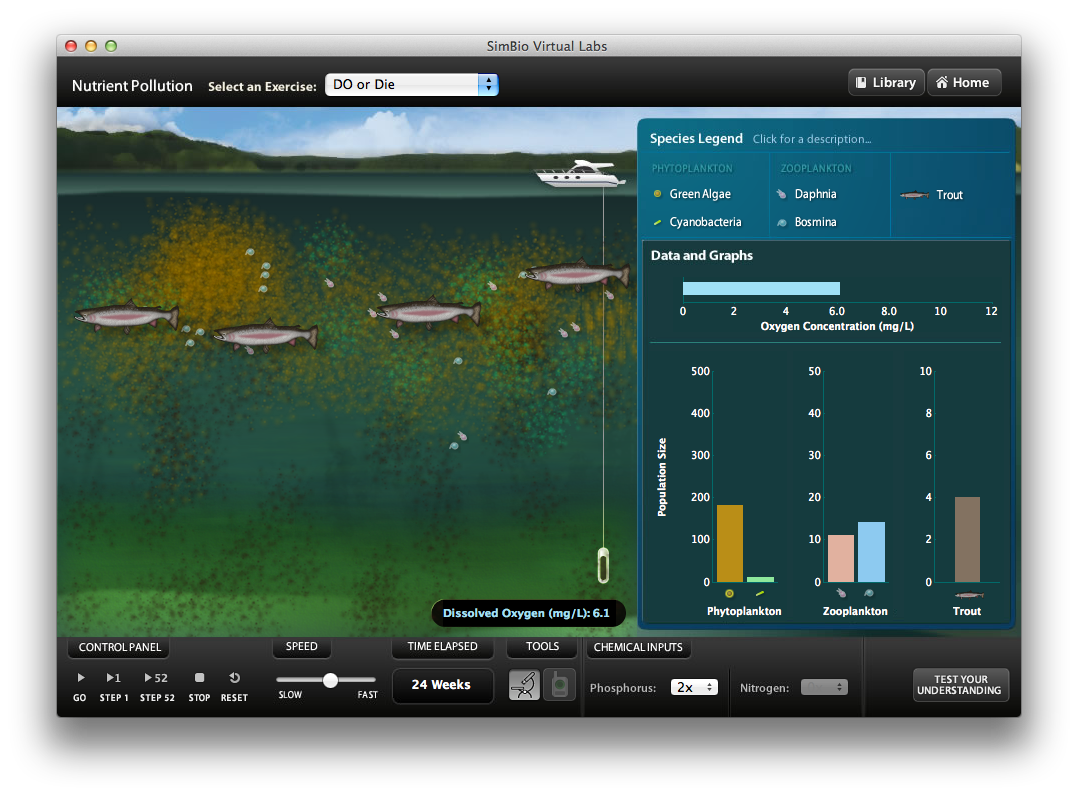Screen dimensions: 1078x796
Task: Reset the simulation with RESET icon
Action: pyautogui.click(x=234, y=678)
